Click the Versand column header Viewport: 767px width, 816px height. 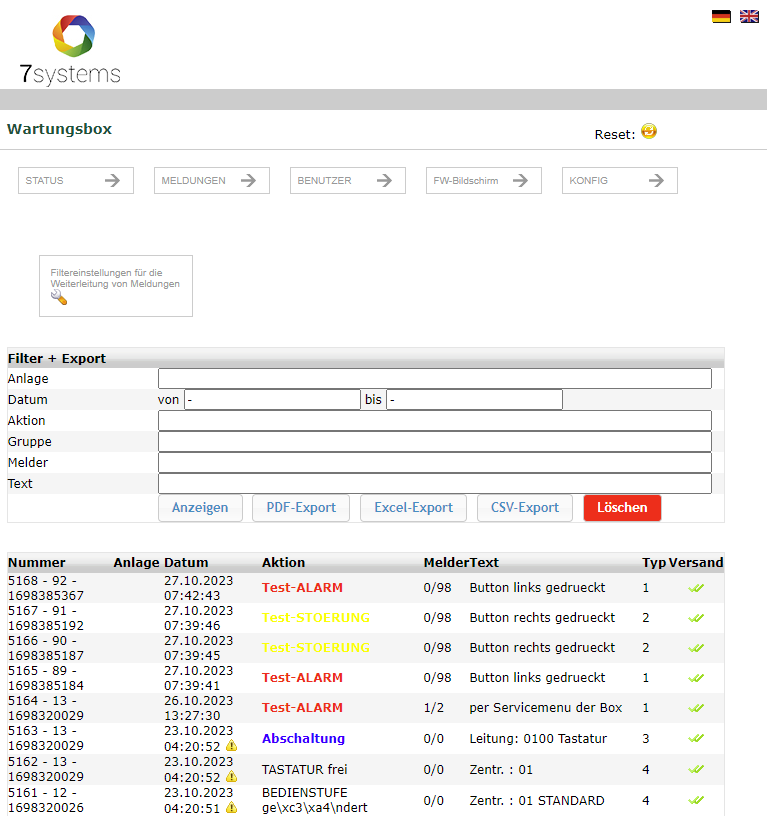(696, 563)
